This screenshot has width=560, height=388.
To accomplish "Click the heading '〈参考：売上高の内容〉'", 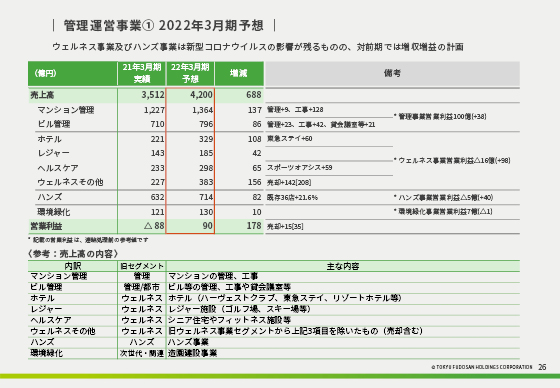I will pyautogui.click(x=73, y=254).
